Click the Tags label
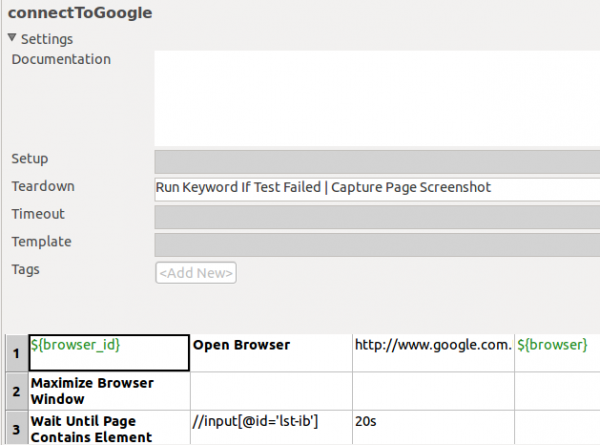The width and height of the screenshot is (600, 445). pyautogui.click(x=25, y=269)
